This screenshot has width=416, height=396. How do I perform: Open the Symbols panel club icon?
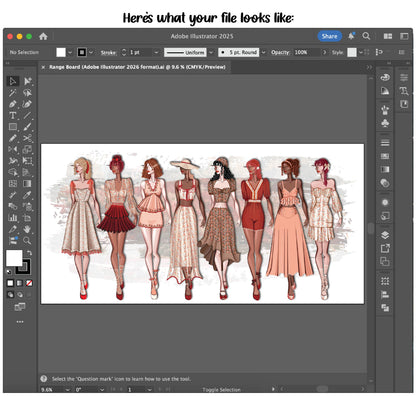pyautogui.click(x=385, y=123)
